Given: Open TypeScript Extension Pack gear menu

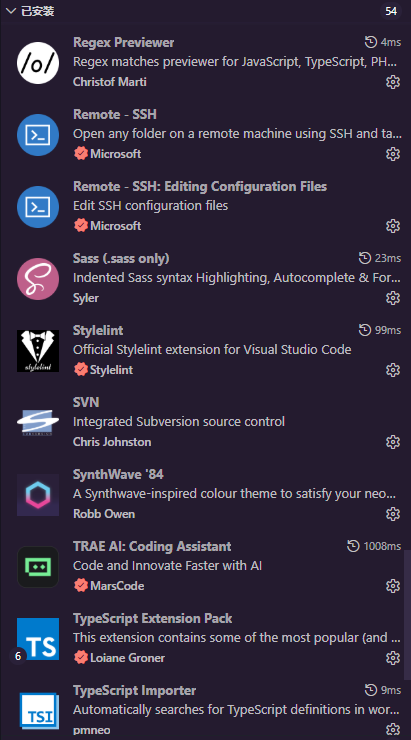Looking at the screenshot, I should point(393,658).
